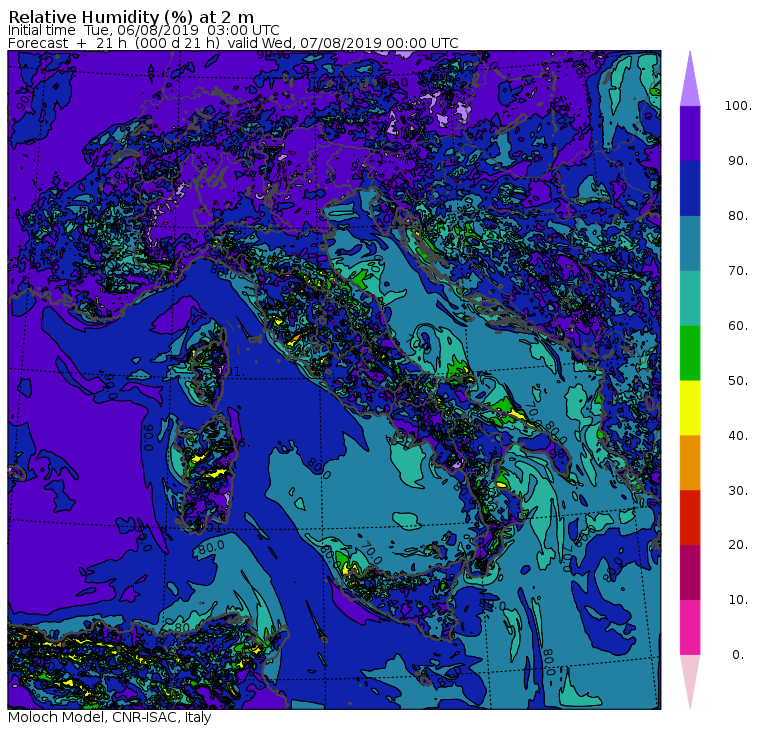Click the 80–90% dark blue legend swatch
Screen dimensions: 760x731
pyautogui.click(x=690, y=188)
